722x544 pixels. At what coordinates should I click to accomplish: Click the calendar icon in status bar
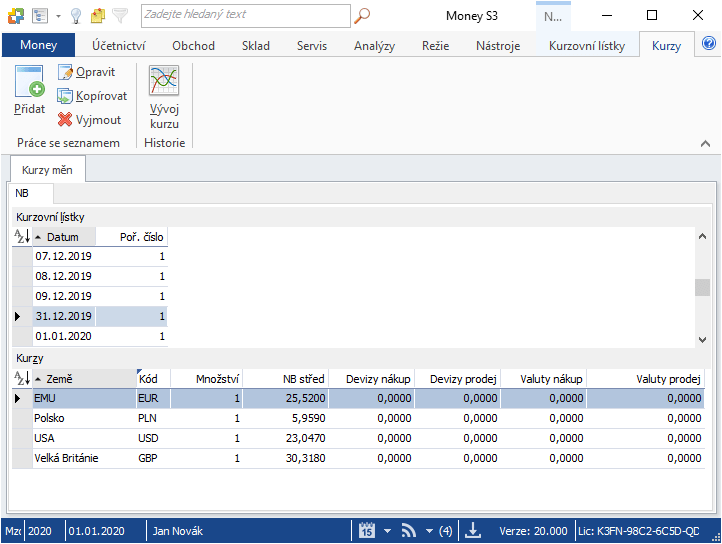tap(367, 531)
